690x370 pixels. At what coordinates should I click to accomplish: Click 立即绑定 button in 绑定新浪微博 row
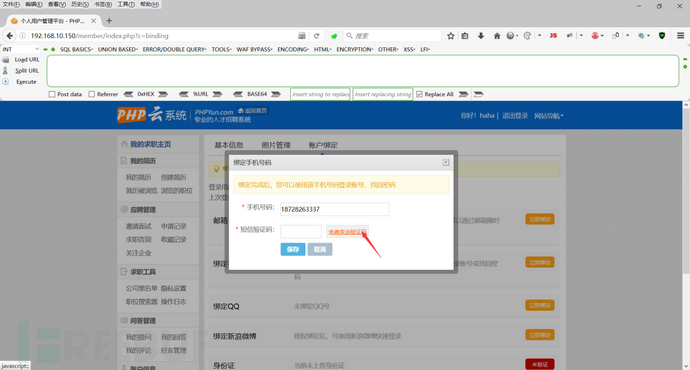point(540,335)
